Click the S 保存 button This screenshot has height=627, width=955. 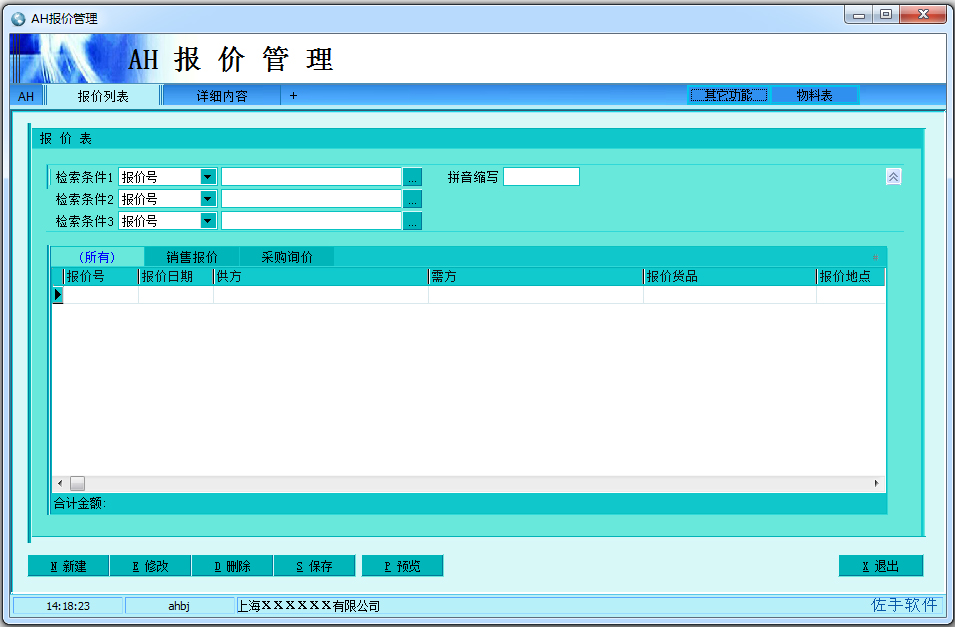tap(314, 566)
